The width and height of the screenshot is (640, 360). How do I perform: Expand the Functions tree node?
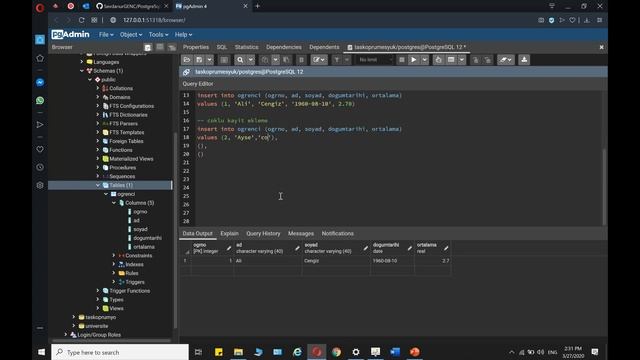click(x=98, y=150)
